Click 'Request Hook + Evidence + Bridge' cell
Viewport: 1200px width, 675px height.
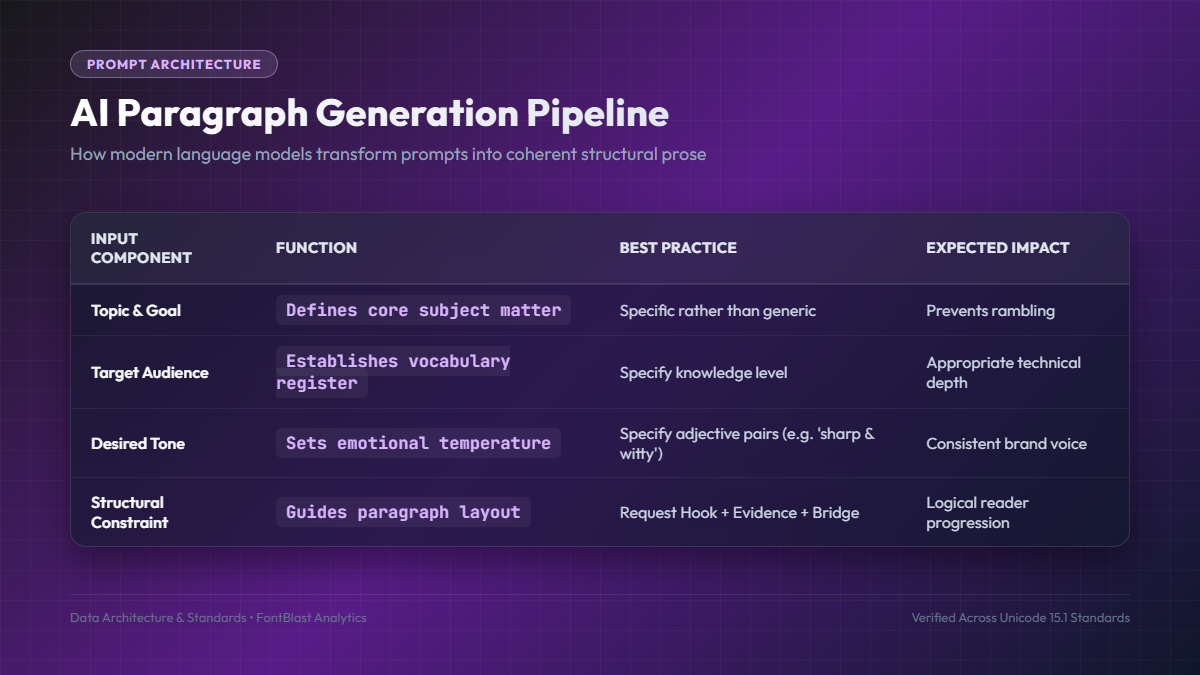click(x=739, y=513)
